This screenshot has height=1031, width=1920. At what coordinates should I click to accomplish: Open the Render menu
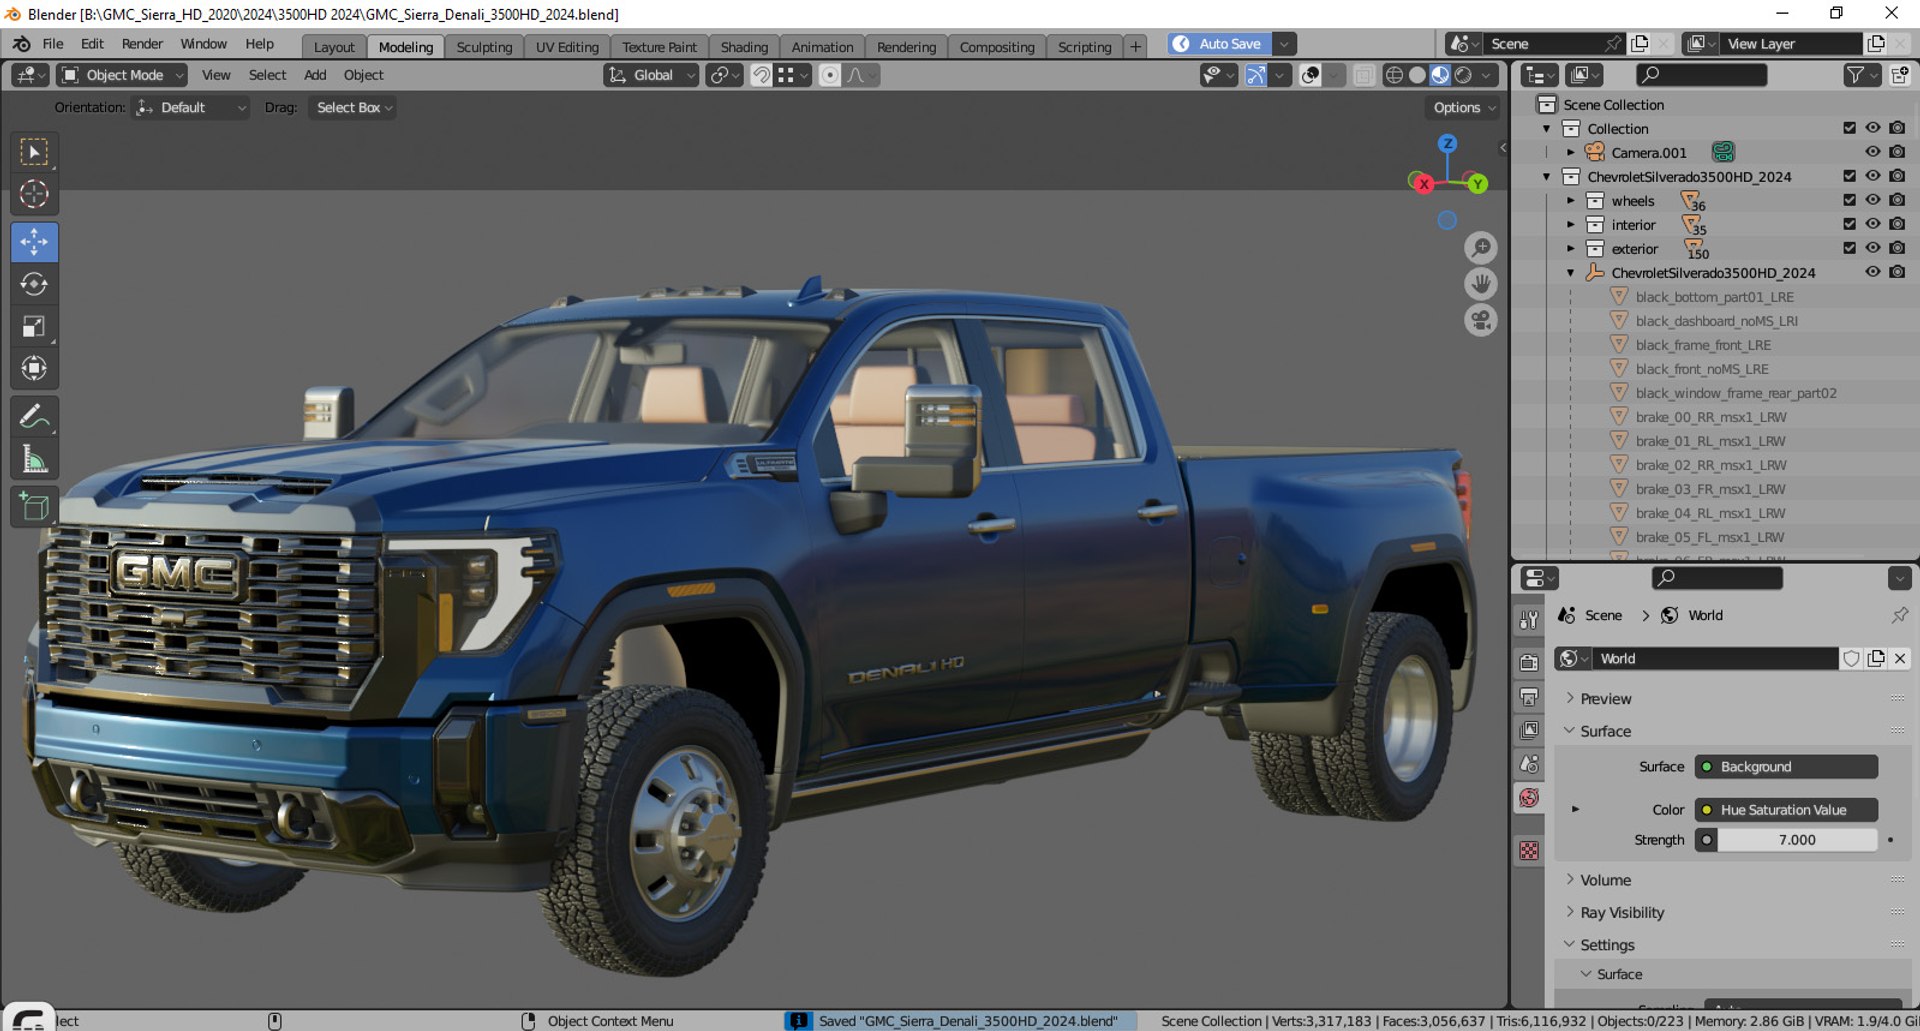[x=142, y=44]
